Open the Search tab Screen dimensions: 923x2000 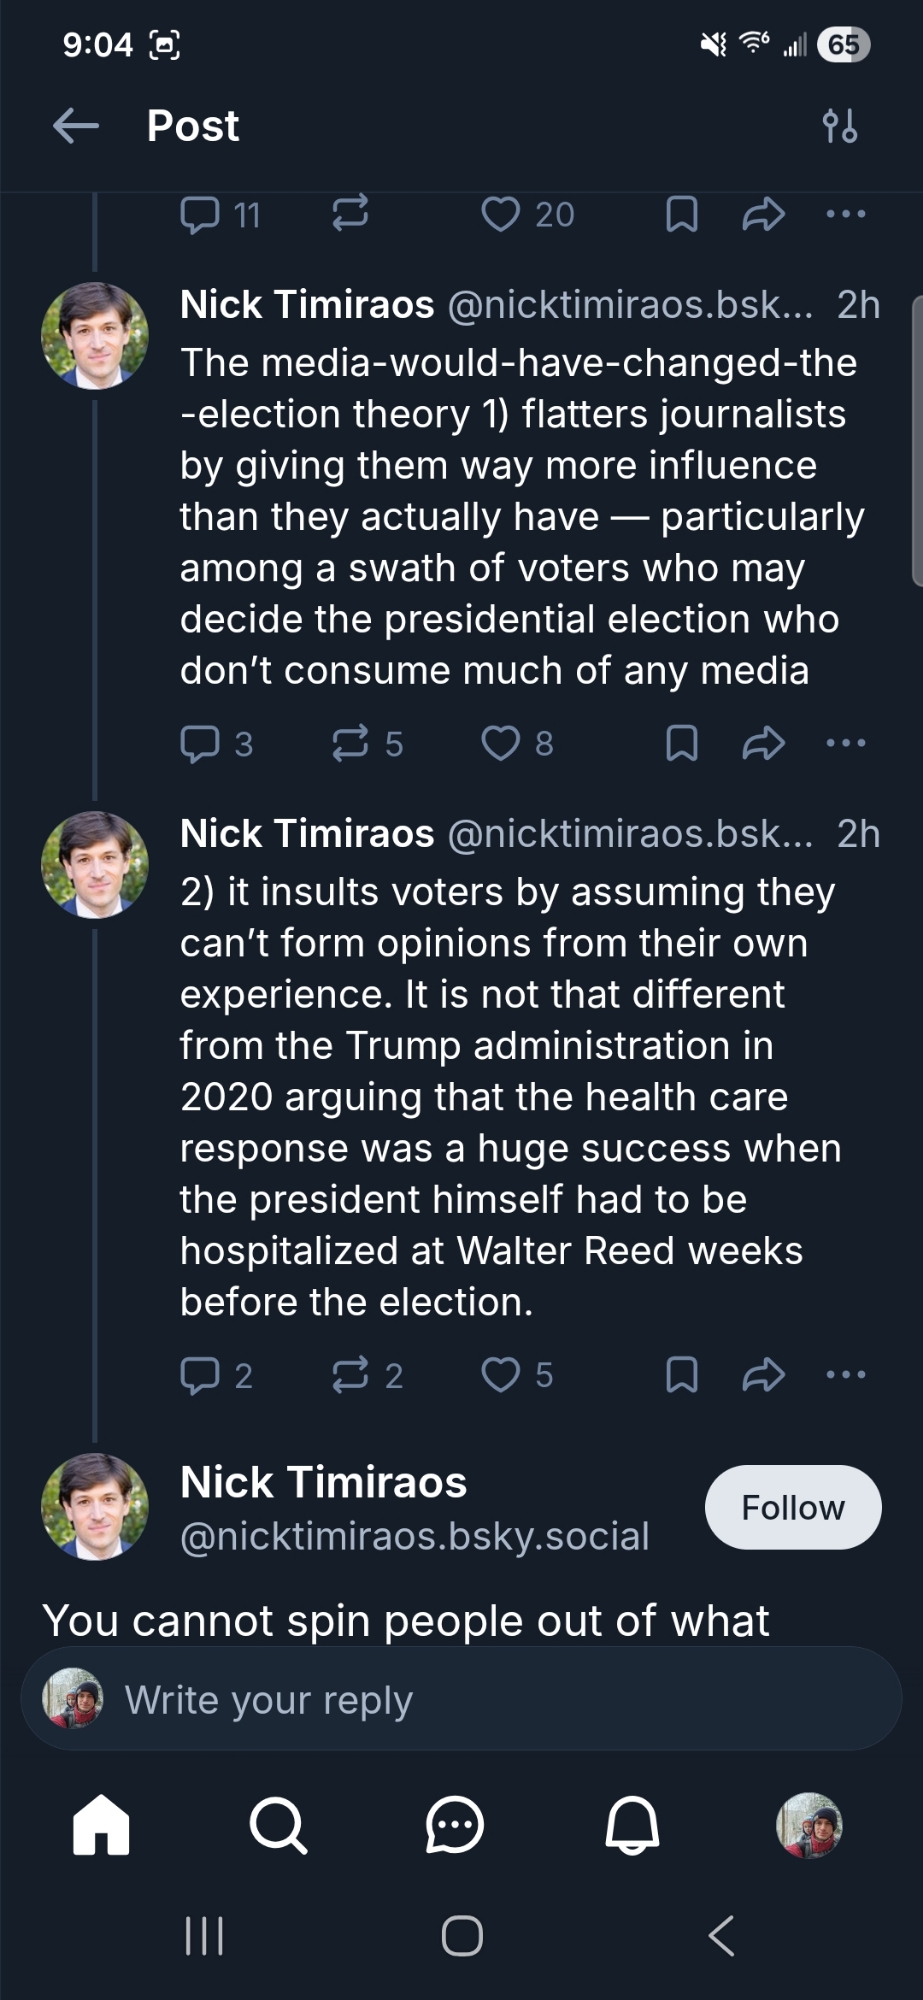click(x=277, y=1825)
